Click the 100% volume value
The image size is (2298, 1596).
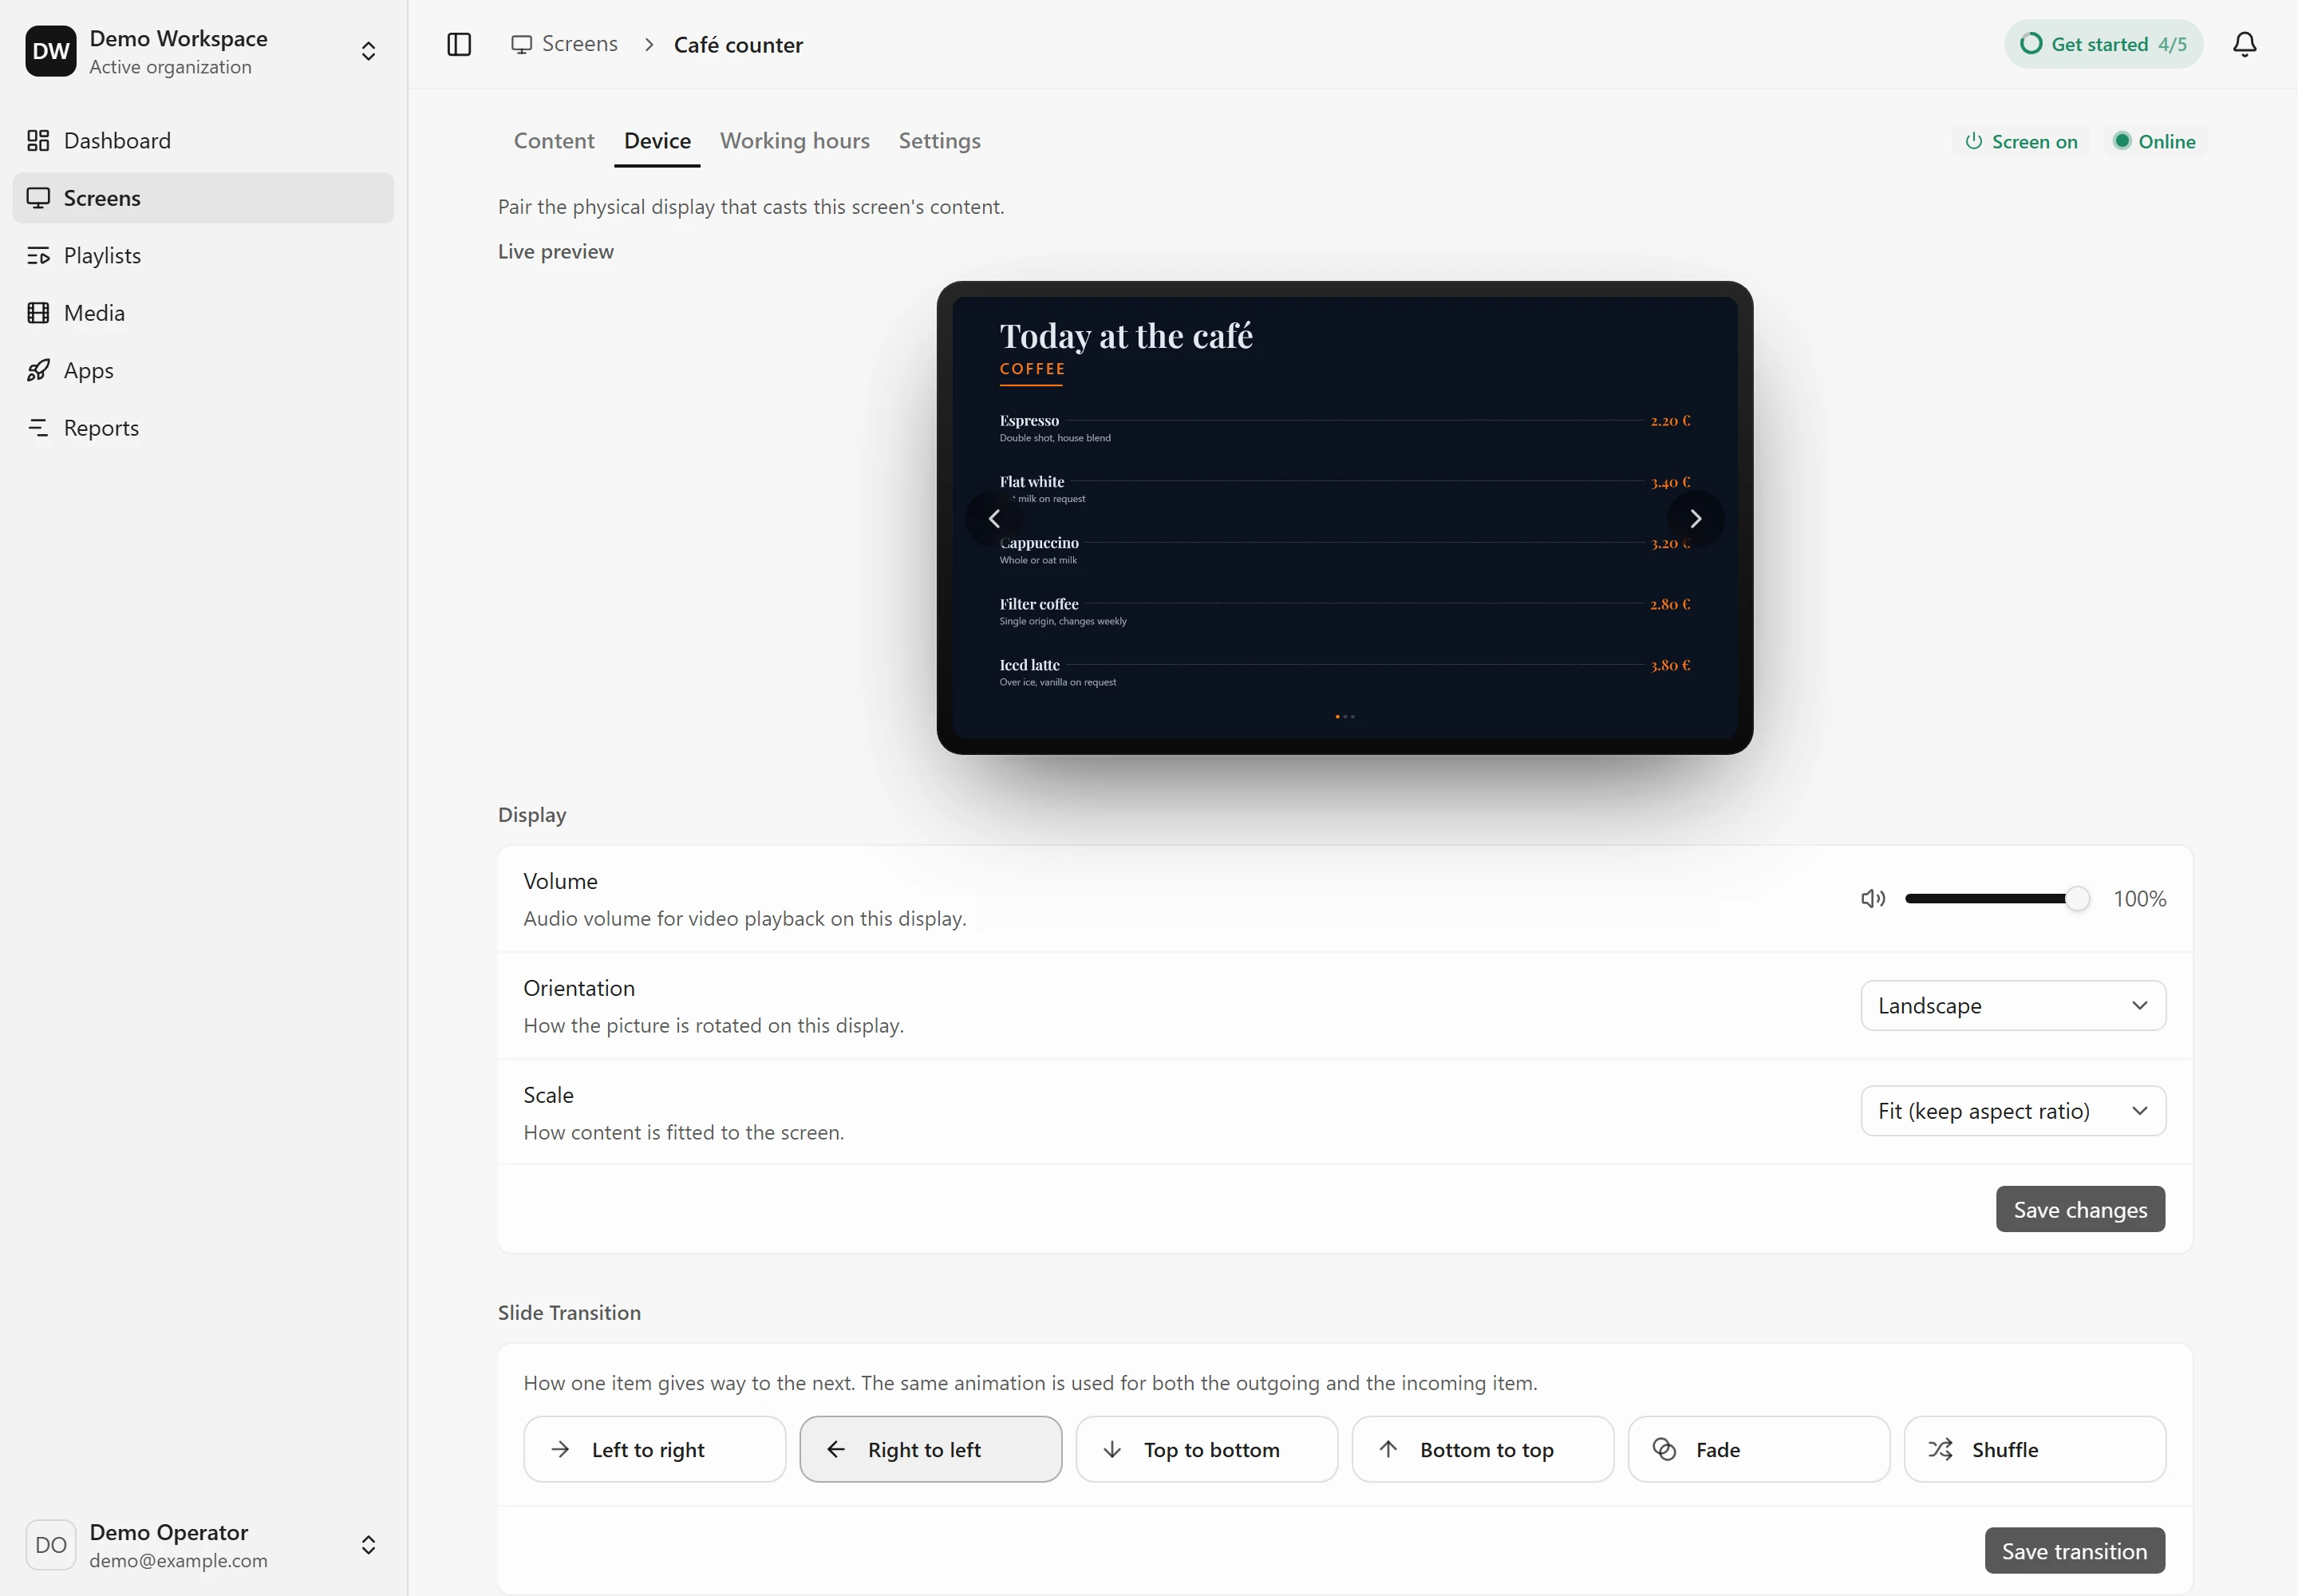(x=2139, y=899)
